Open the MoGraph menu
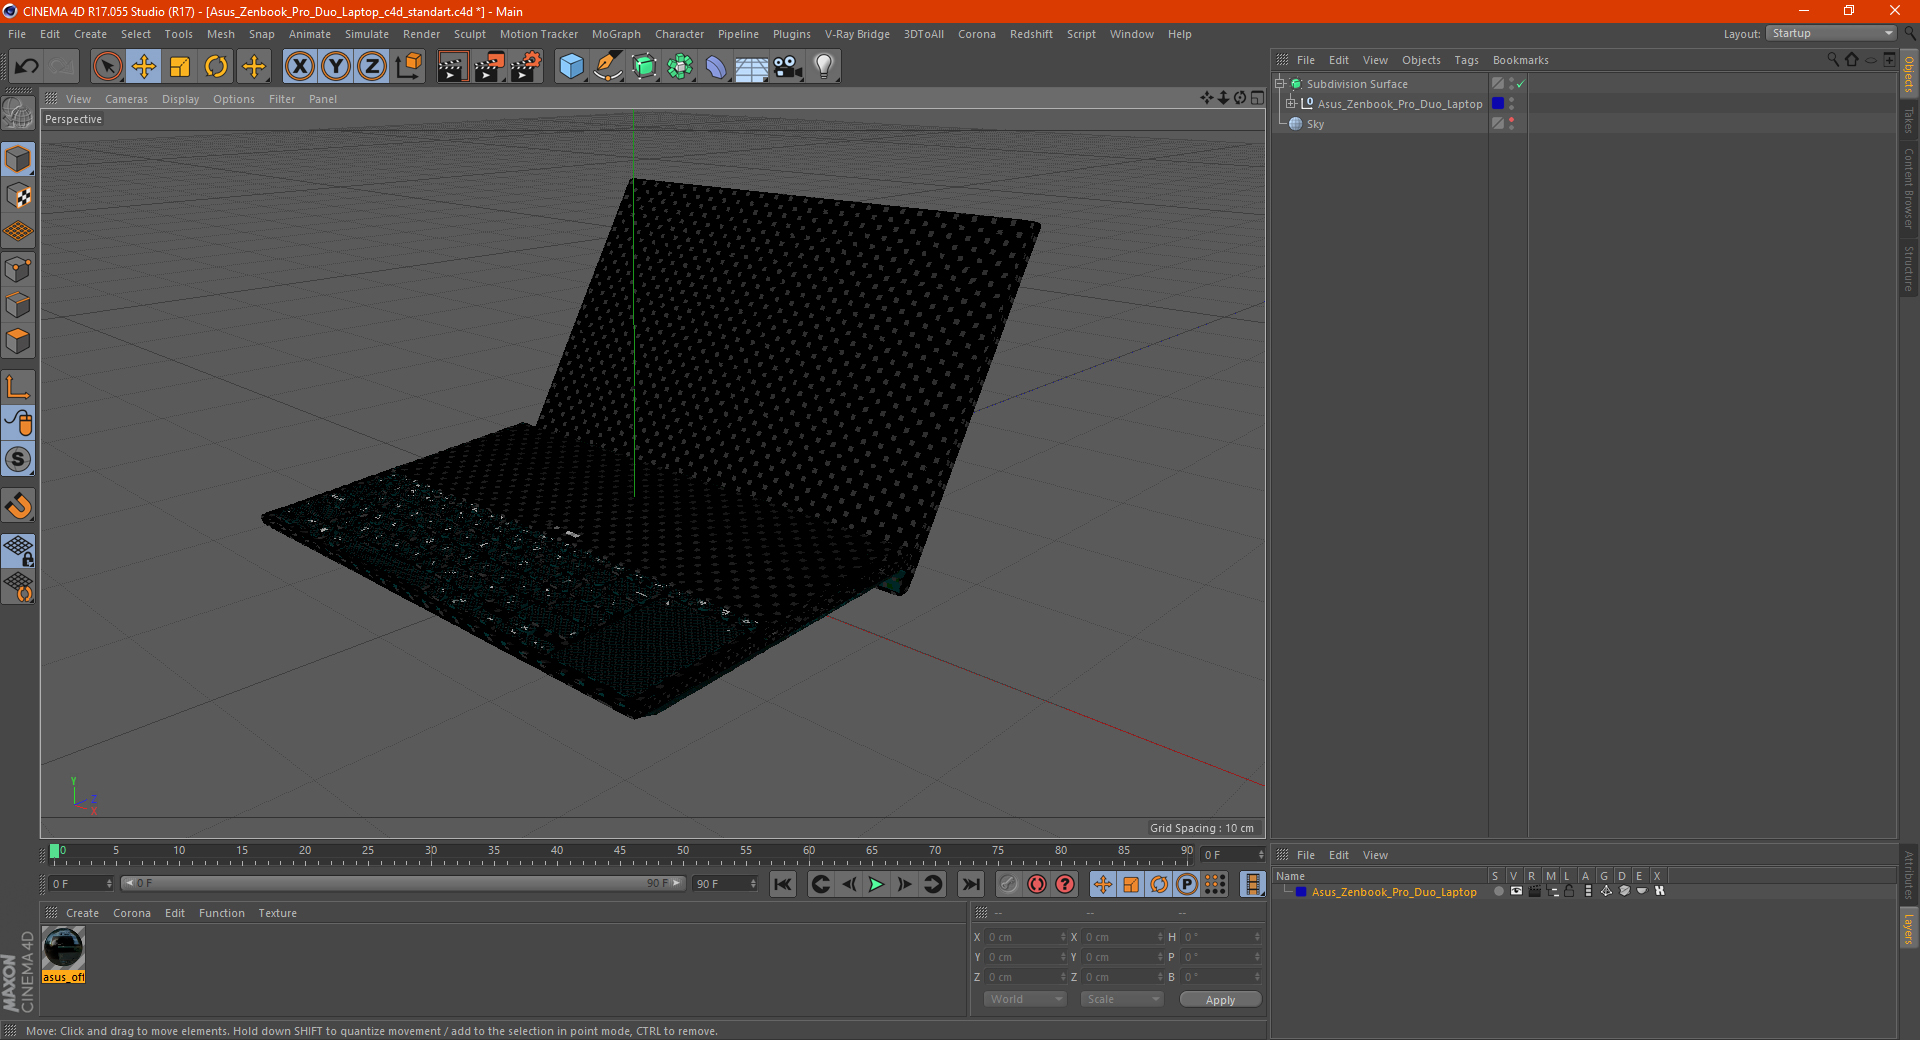The image size is (1920, 1040). (x=616, y=34)
